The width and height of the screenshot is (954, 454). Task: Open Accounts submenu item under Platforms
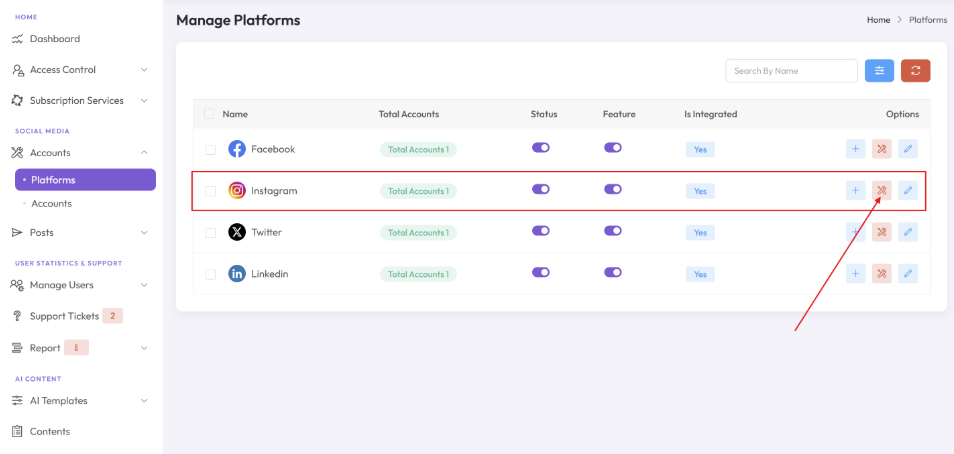[x=52, y=203]
